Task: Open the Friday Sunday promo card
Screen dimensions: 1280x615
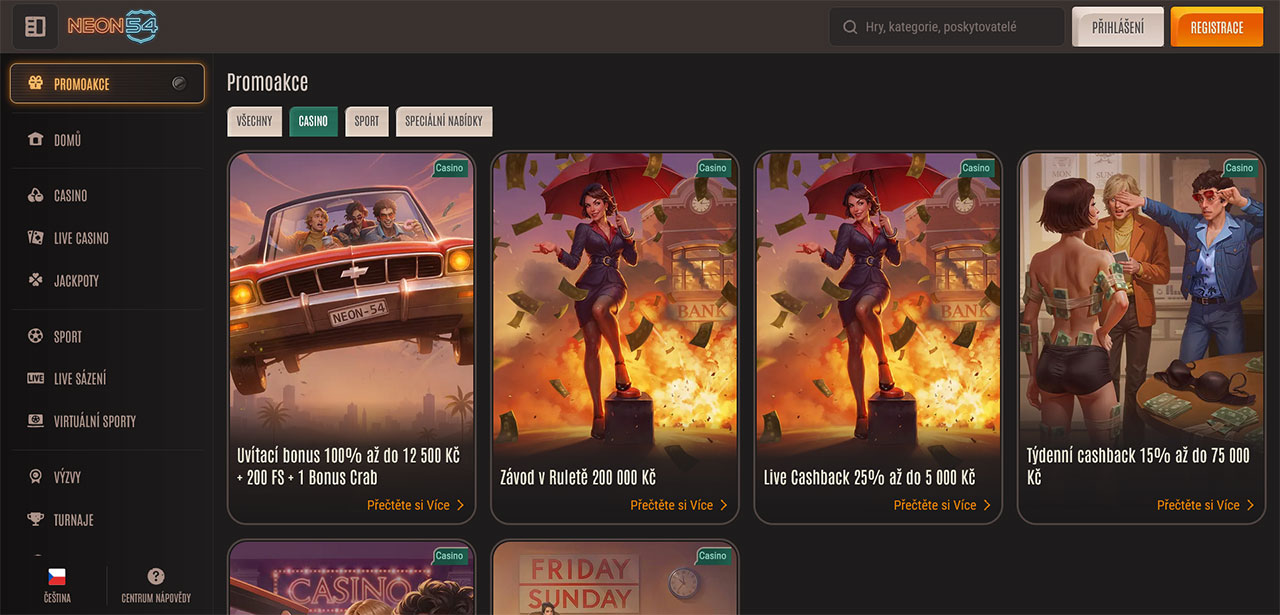Action: (x=615, y=578)
